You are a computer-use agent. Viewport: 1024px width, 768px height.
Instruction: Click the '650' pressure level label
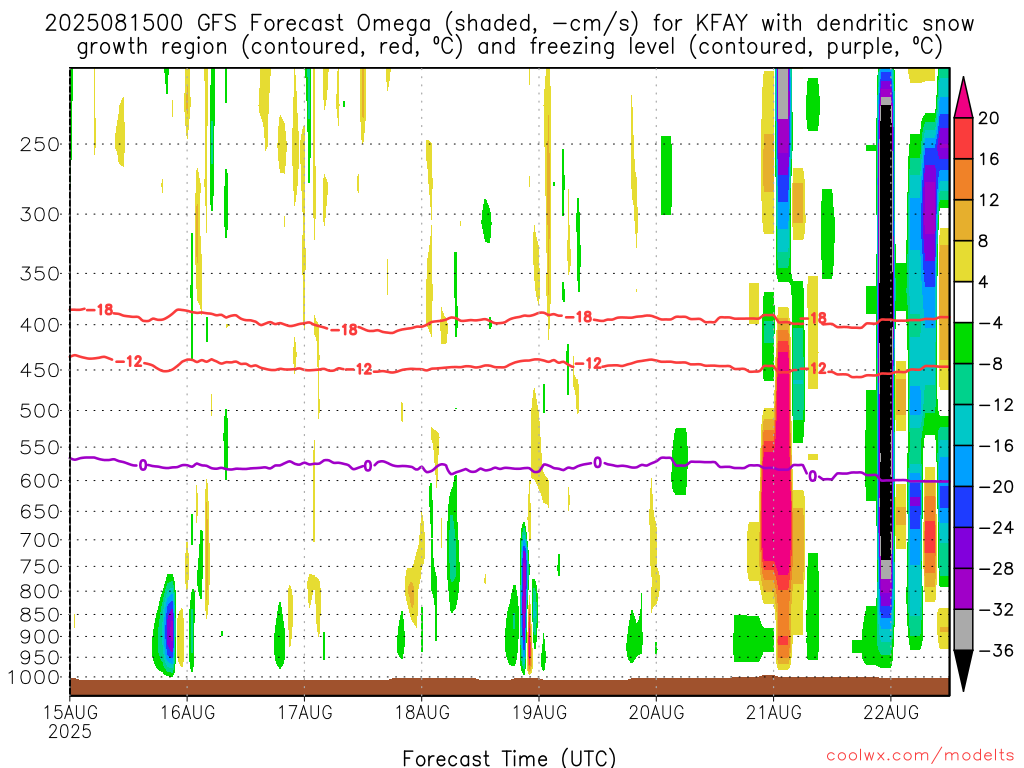click(40, 511)
